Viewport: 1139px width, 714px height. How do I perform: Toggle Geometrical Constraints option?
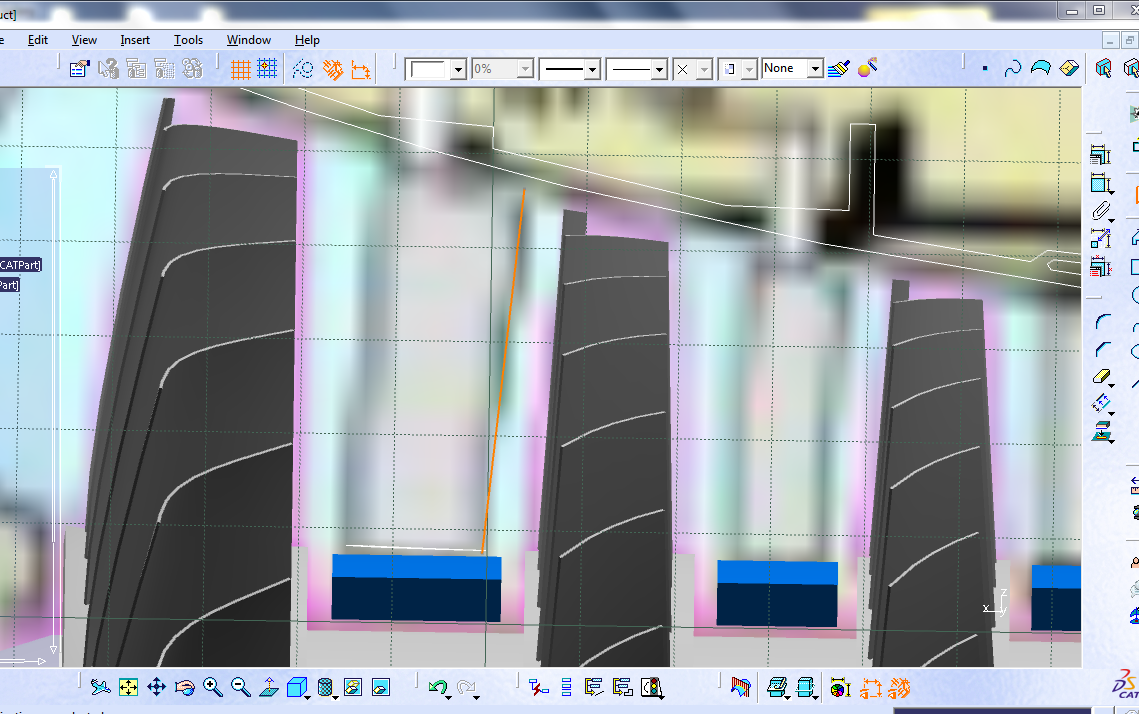(x=333, y=69)
